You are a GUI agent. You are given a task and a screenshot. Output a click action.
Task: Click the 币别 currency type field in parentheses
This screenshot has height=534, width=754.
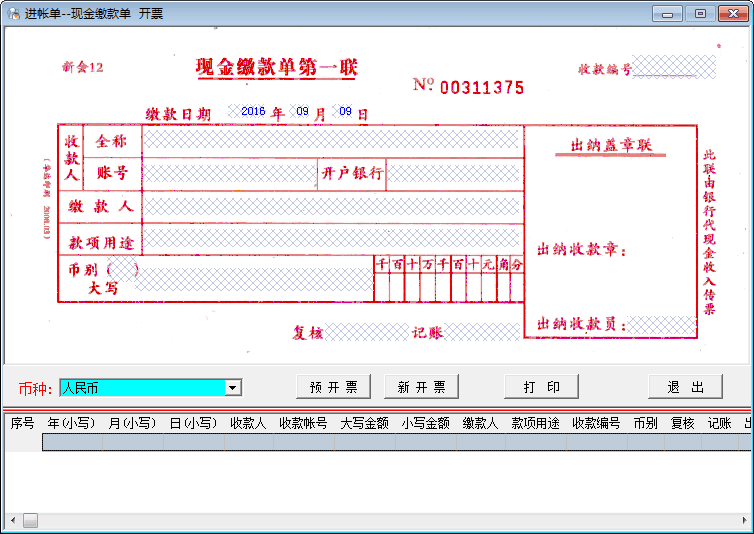[x=122, y=269]
